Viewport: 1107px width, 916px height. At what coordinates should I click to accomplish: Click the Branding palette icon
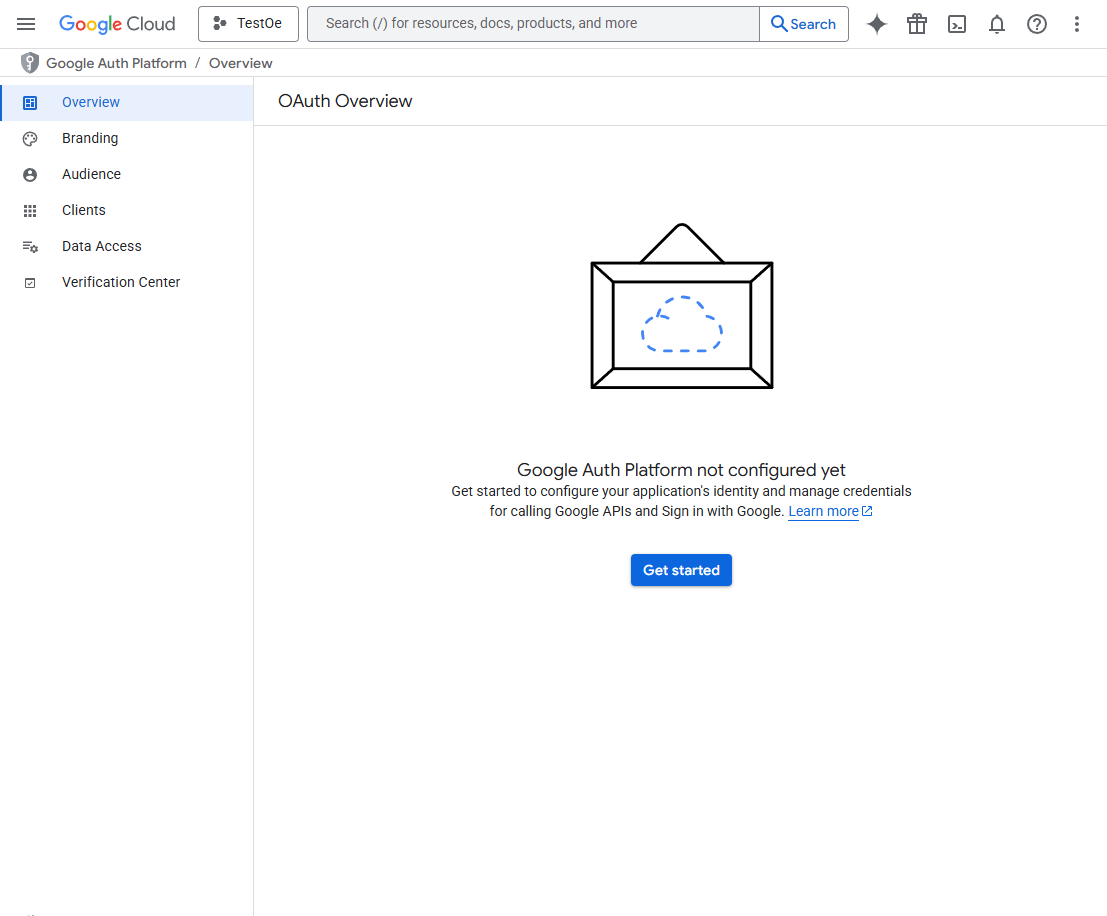tap(30, 139)
